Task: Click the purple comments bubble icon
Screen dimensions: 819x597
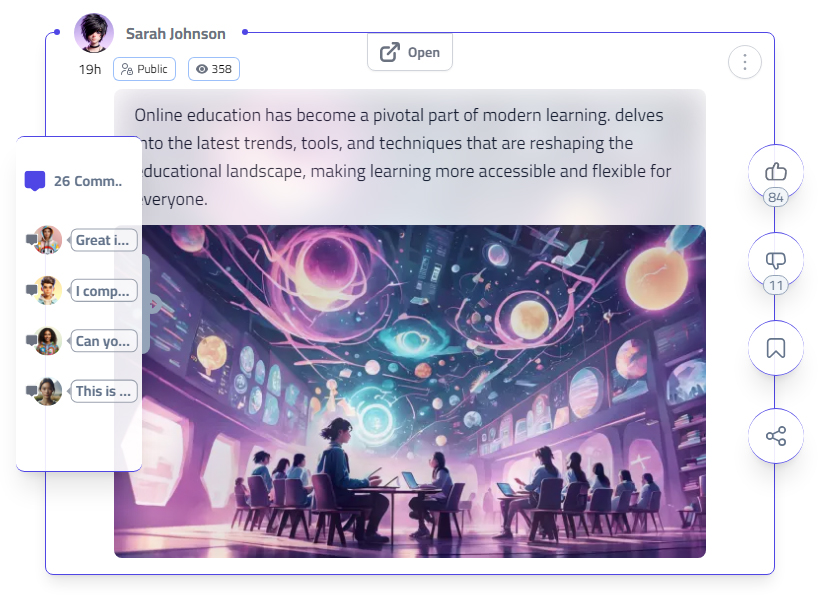Action: 35,181
